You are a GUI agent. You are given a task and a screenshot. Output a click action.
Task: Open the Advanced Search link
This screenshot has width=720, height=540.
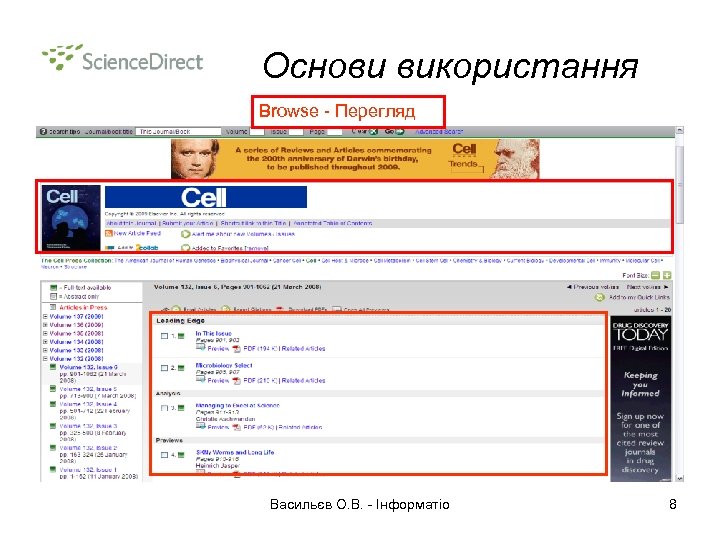tap(439, 132)
